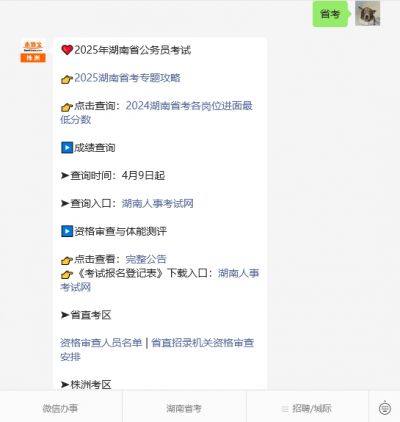The height and width of the screenshot is (422, 400).
Task: Tap the official account avatar icon
Action: point(33,50)
